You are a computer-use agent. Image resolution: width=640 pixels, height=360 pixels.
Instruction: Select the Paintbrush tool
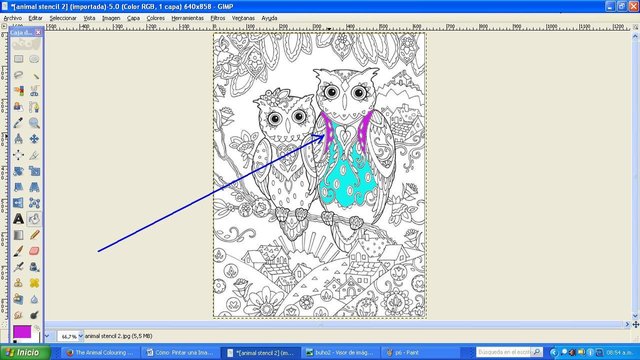(x=18, y=251)
